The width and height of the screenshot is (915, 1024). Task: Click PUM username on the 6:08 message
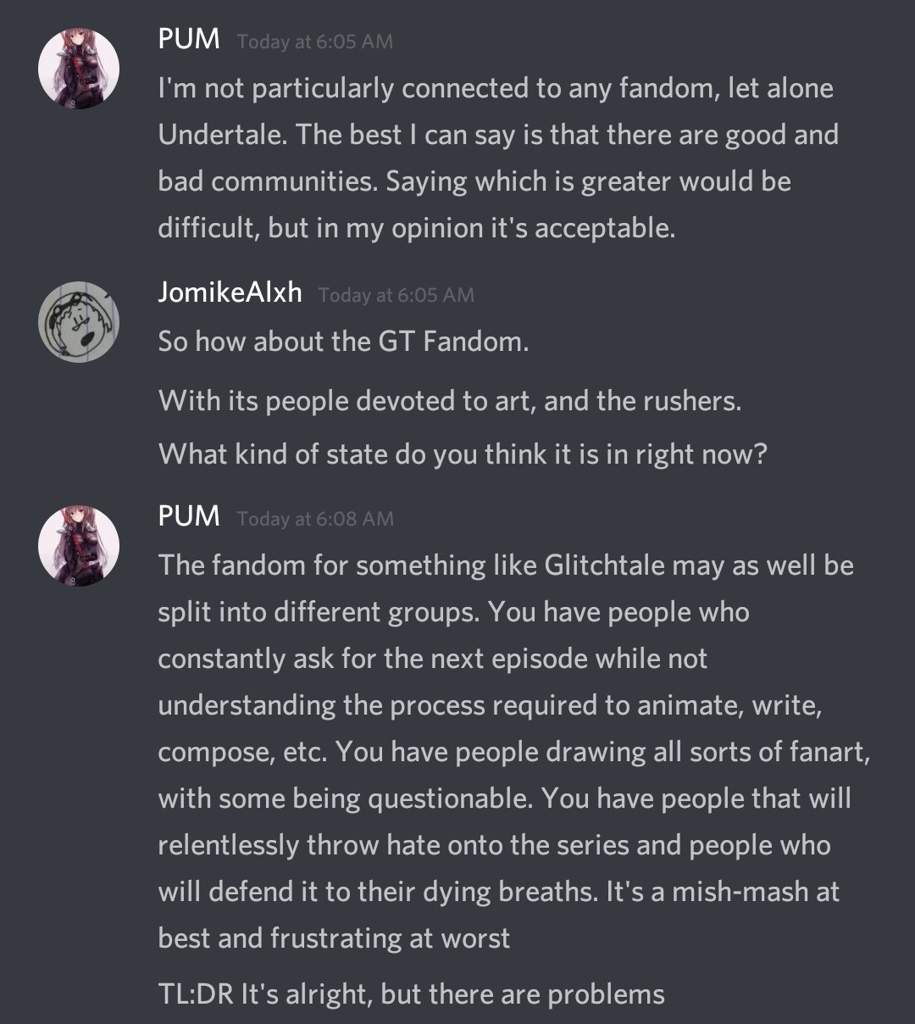(189, 517)
